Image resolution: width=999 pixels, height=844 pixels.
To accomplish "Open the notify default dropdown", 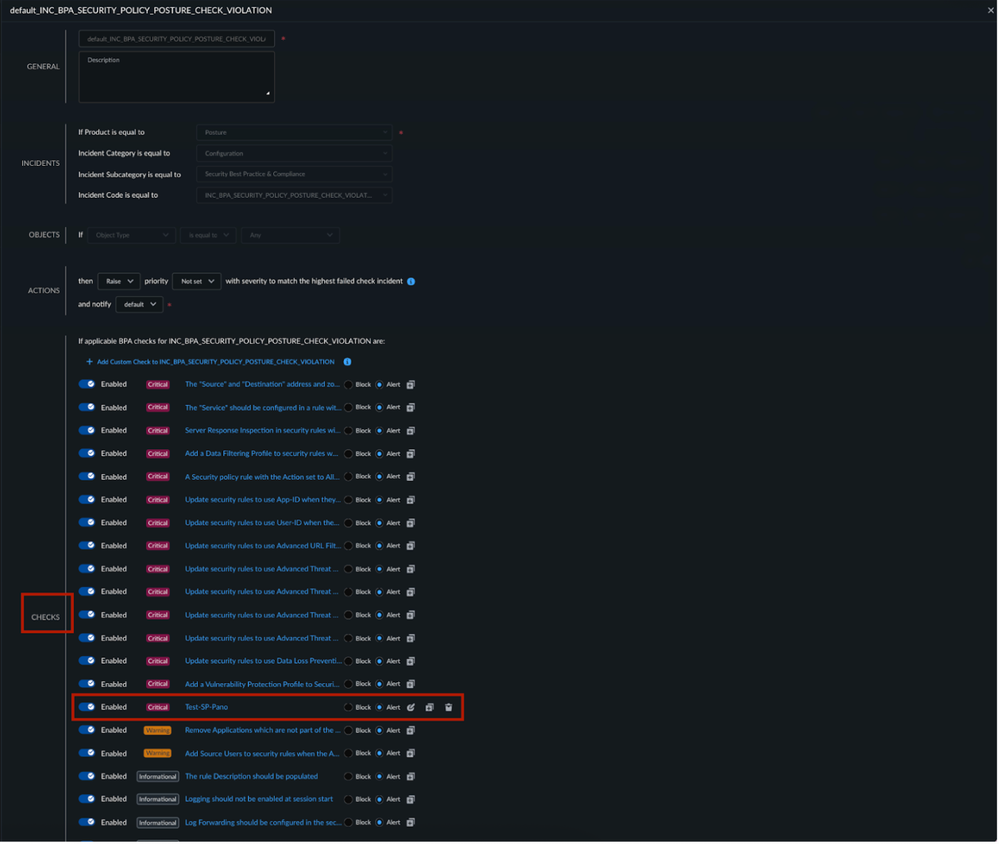I will click(x=140, y=304).
